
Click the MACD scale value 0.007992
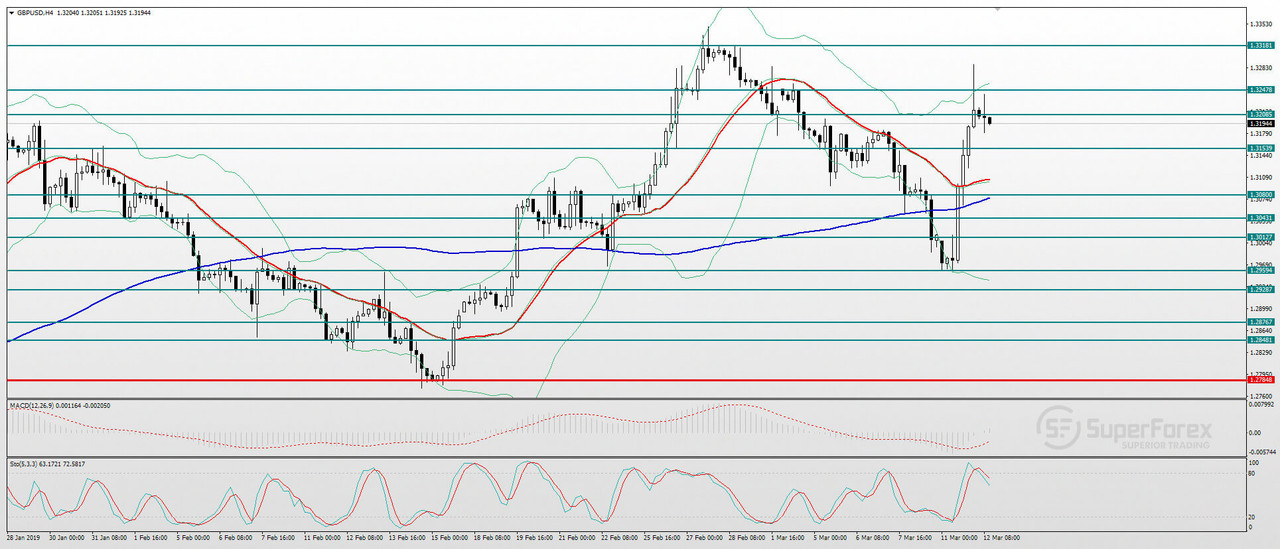[x=1262, y=405]
